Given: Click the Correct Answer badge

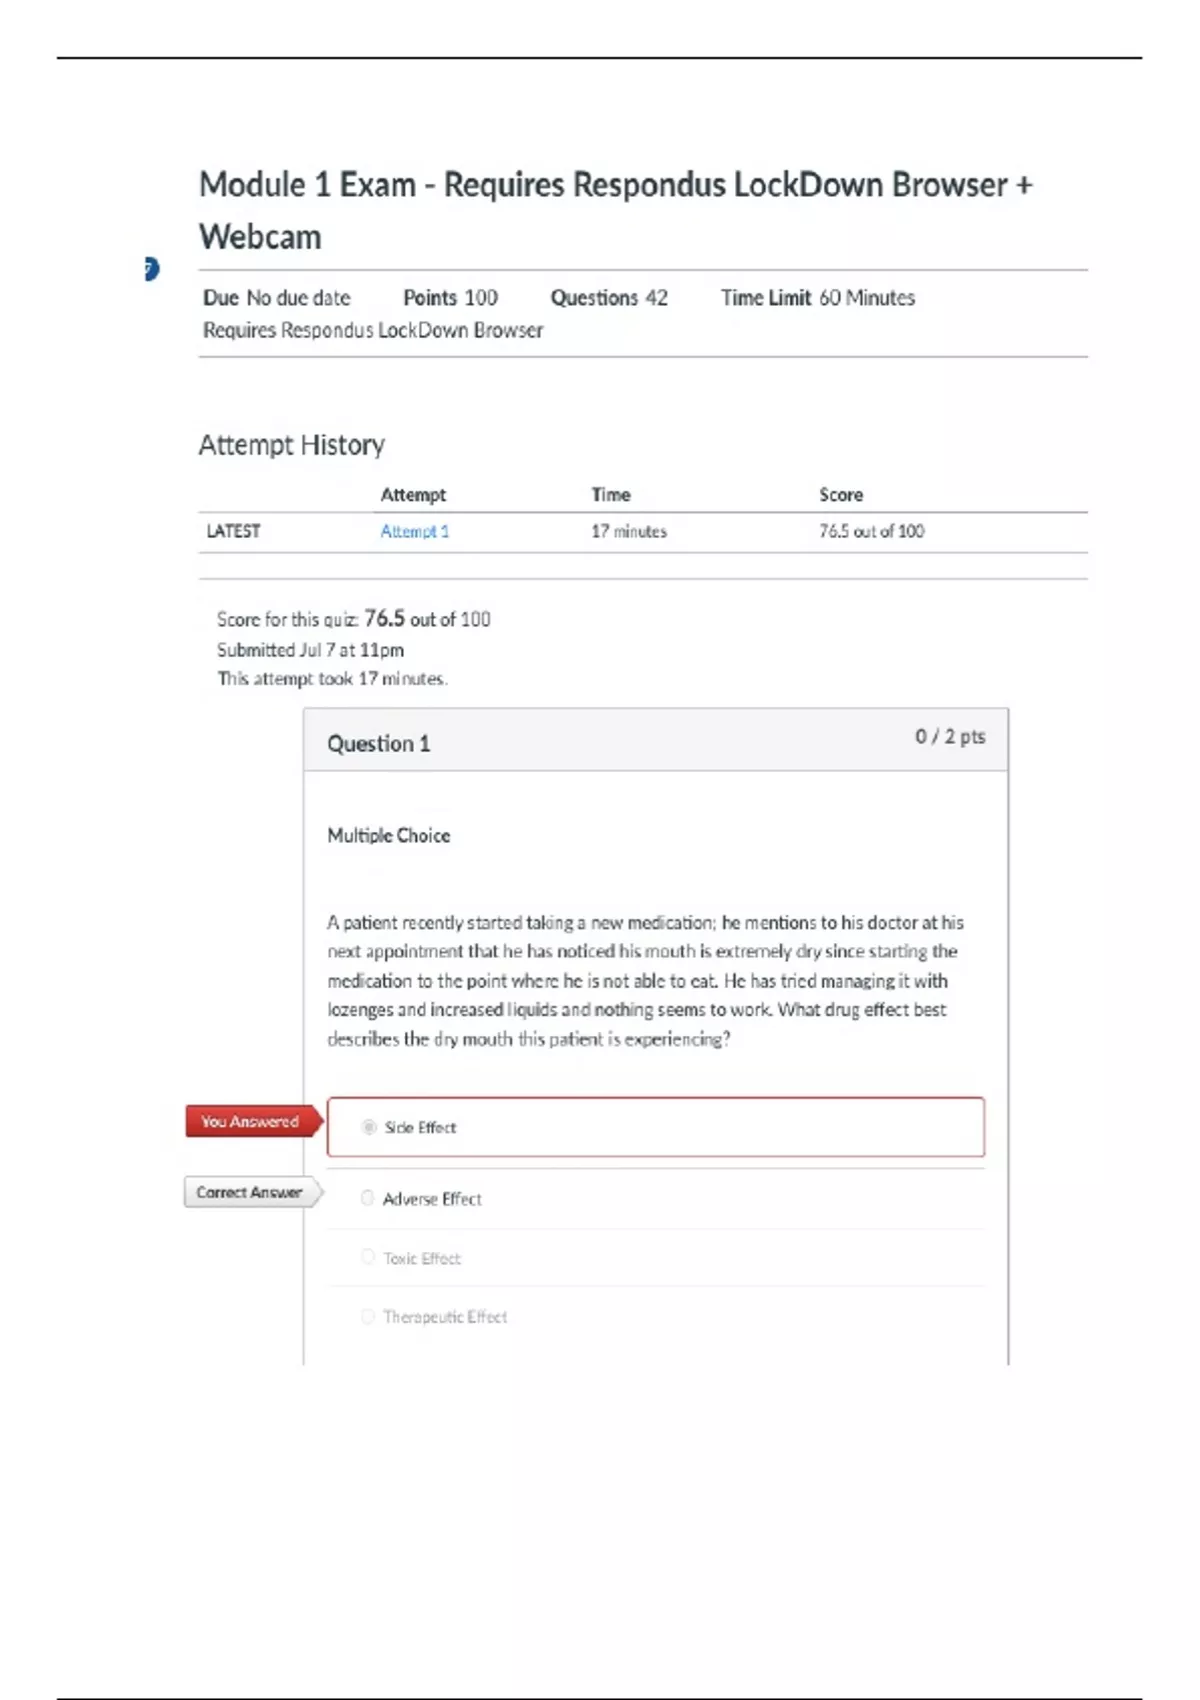Looking at the screenshot, I should coord(250,1192).
